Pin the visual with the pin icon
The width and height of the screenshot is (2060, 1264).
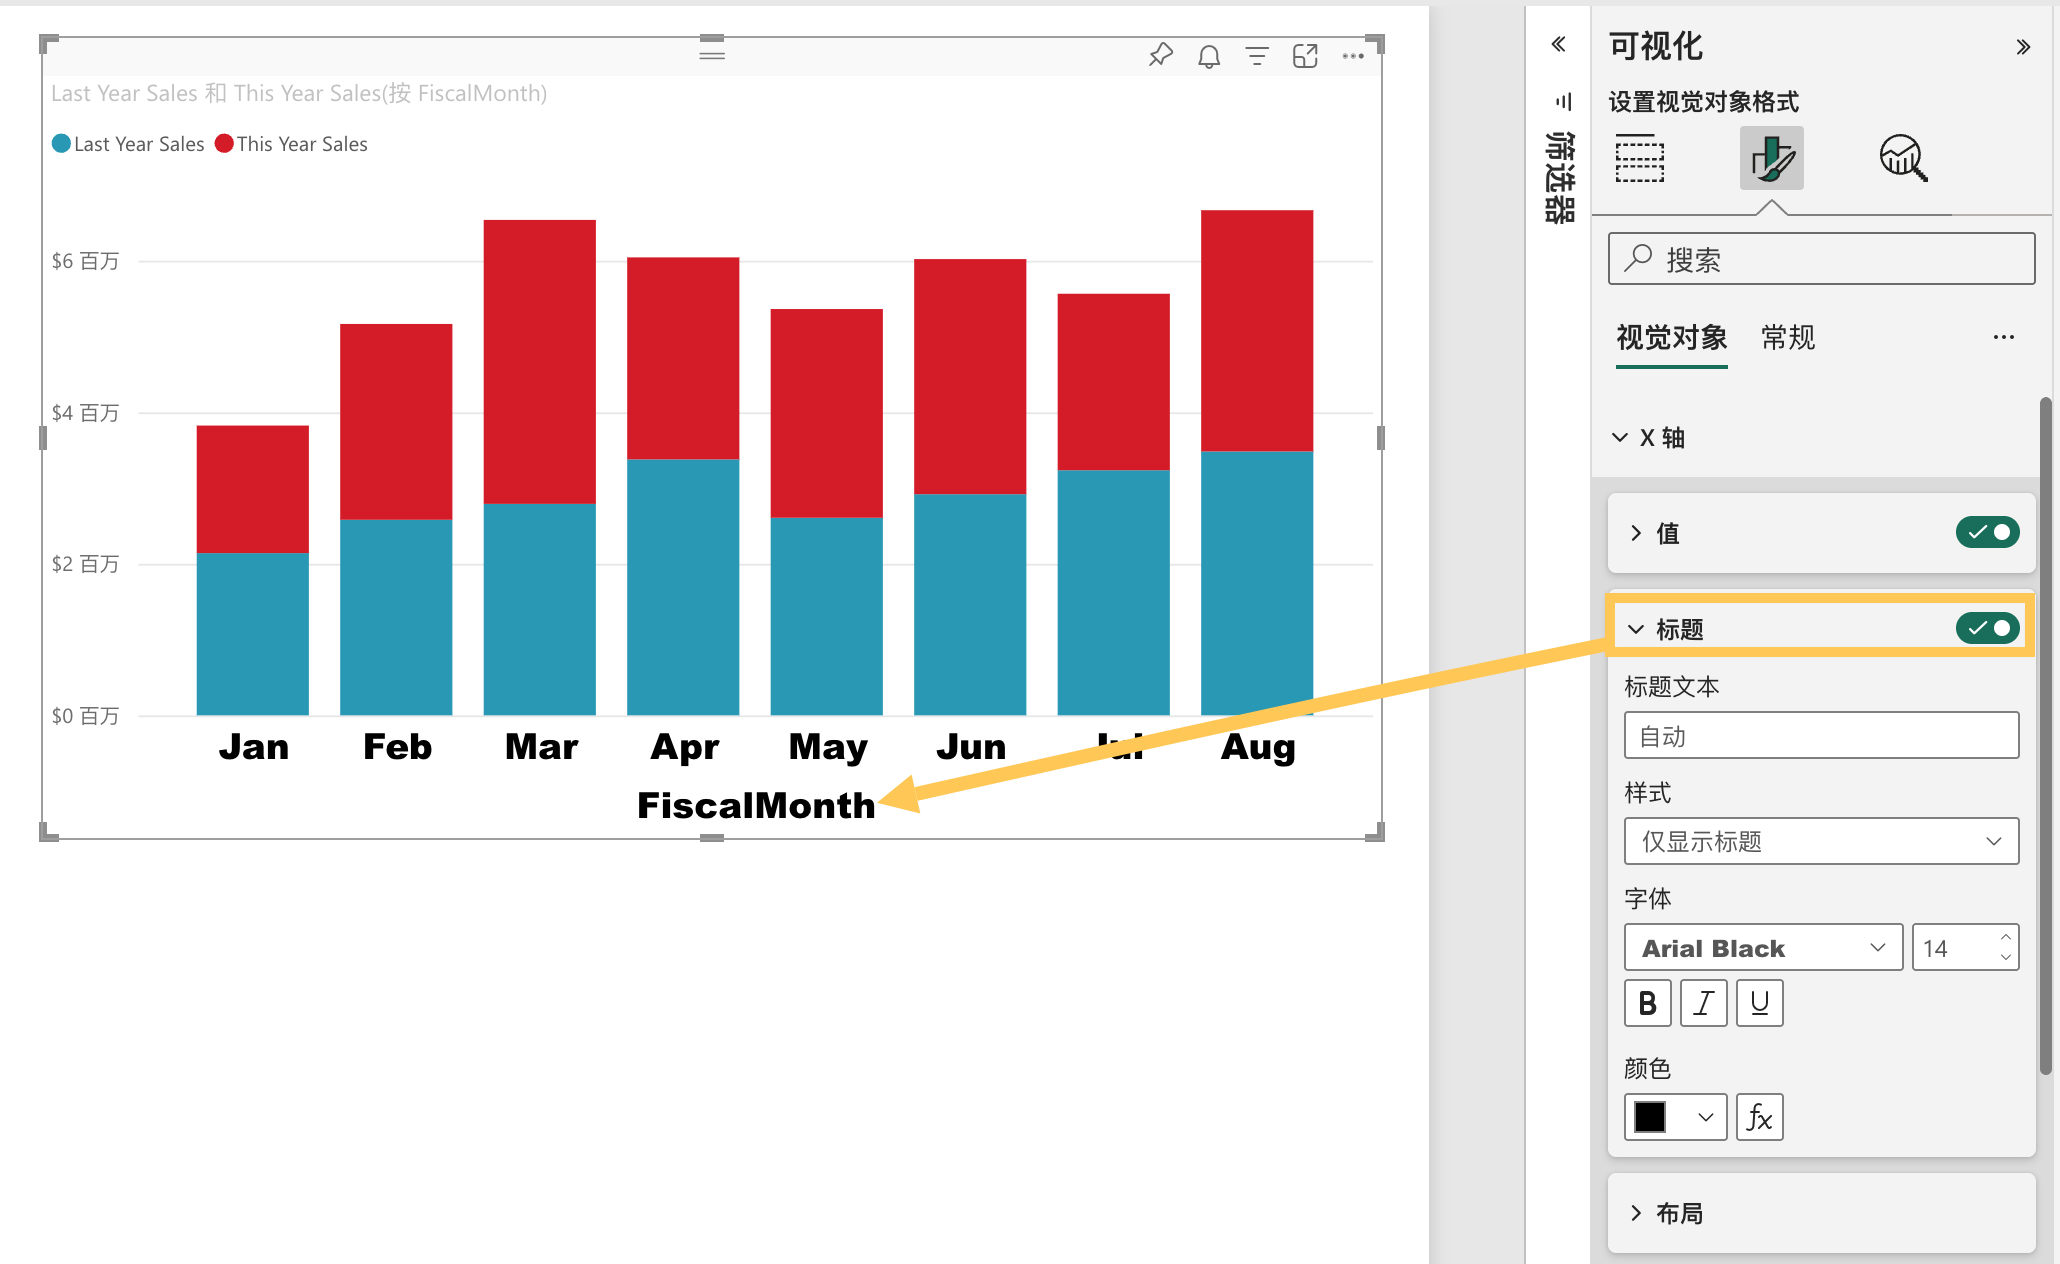1160,55
